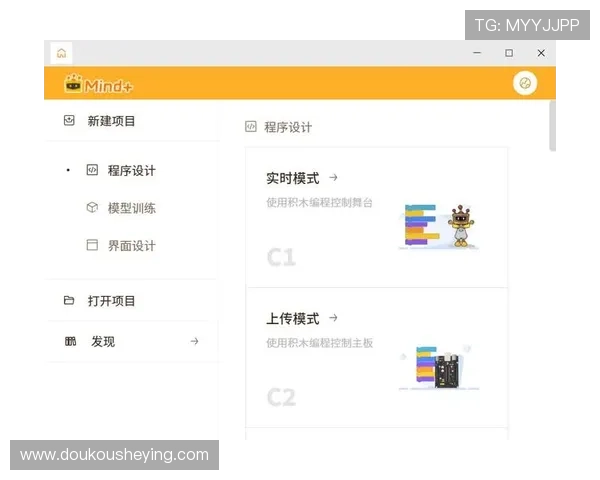Image resolution: width=600 pixels, height=480 pixels.
Task: Close the Mind+ window
Action: click(541, 53)
